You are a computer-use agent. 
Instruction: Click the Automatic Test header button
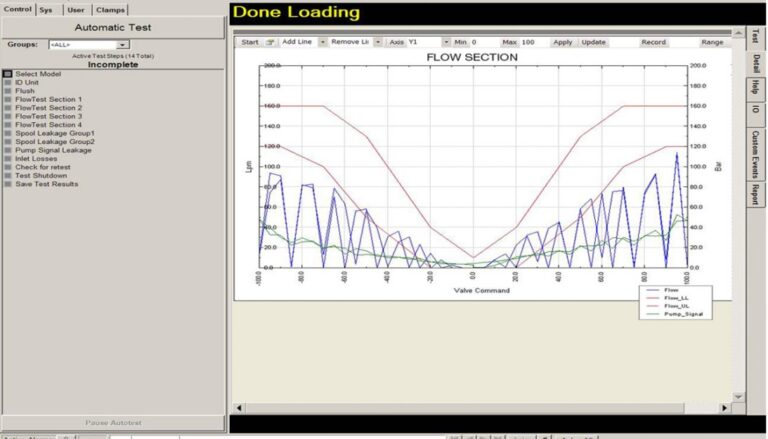[113, 27]
